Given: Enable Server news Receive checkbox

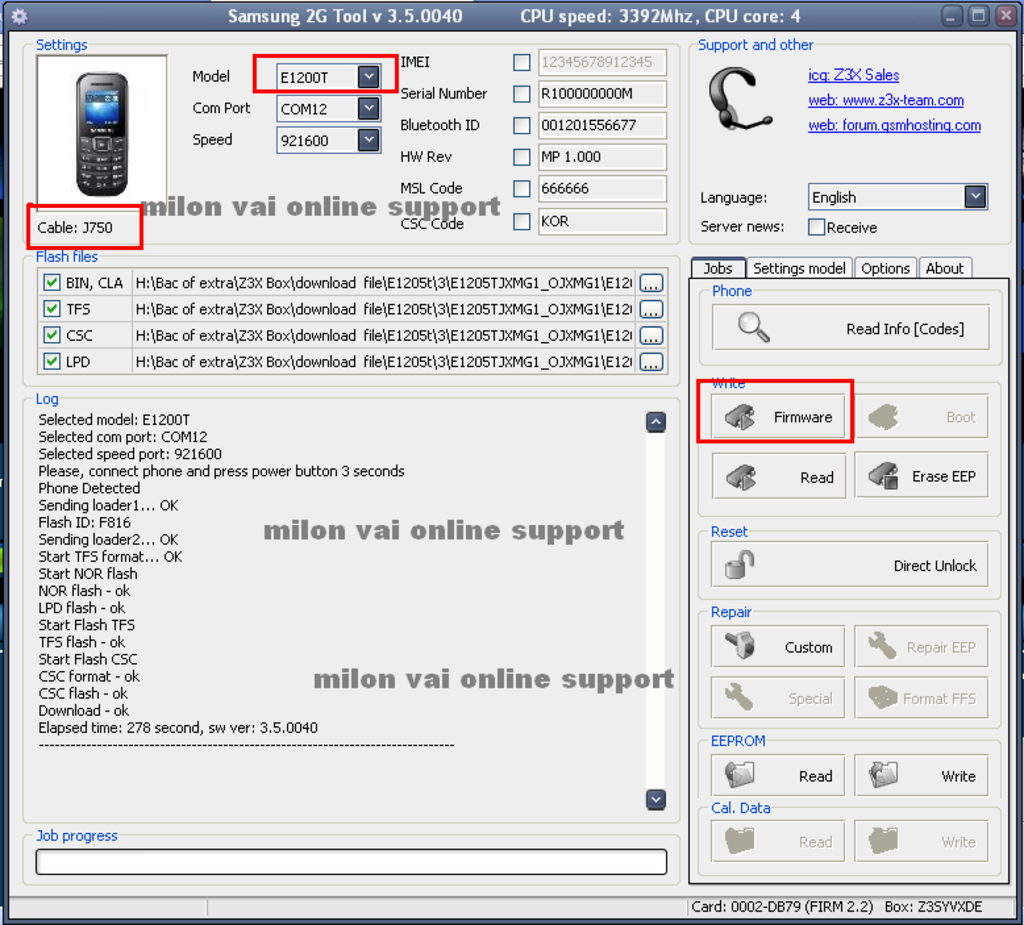Looking at the screenshot, I should (816, 227).
